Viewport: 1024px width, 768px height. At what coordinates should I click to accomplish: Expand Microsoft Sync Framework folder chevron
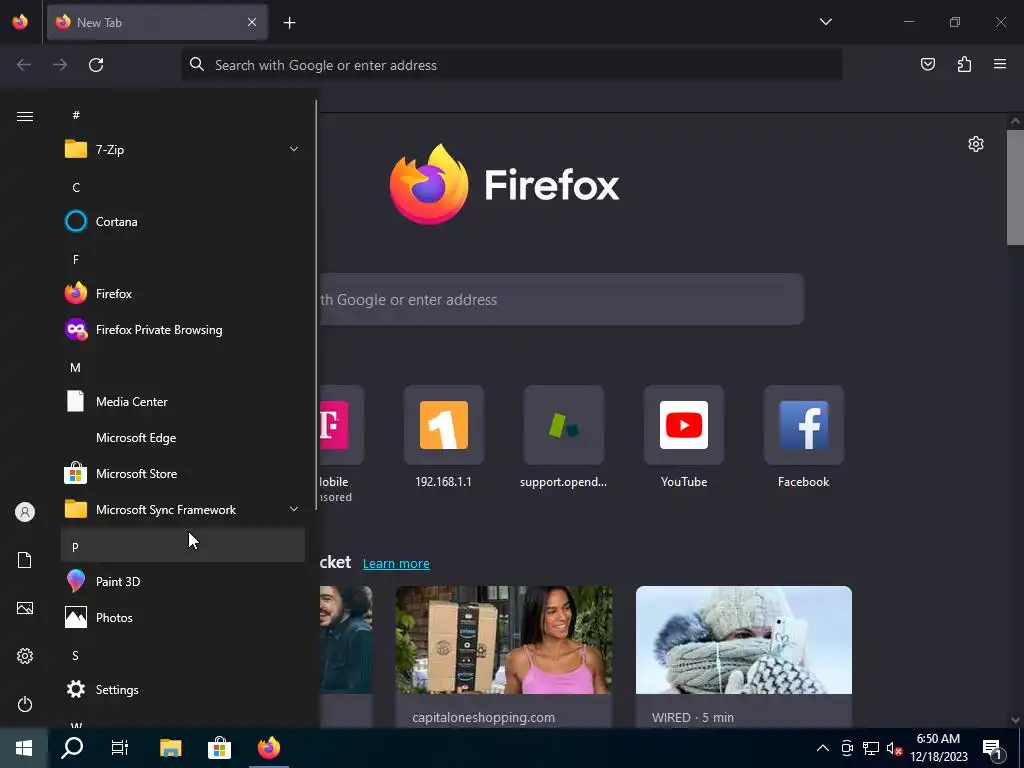294,509
